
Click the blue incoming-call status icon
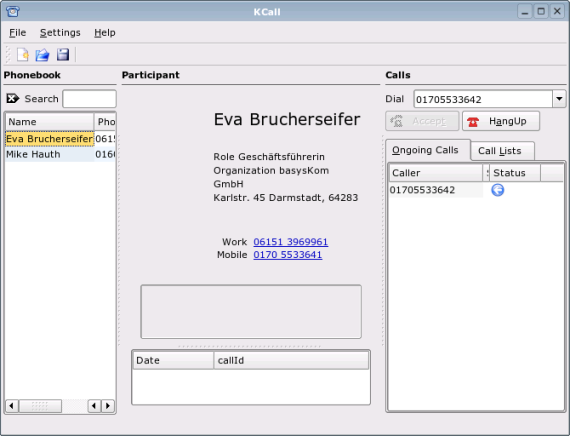click(x=497, y=190)
